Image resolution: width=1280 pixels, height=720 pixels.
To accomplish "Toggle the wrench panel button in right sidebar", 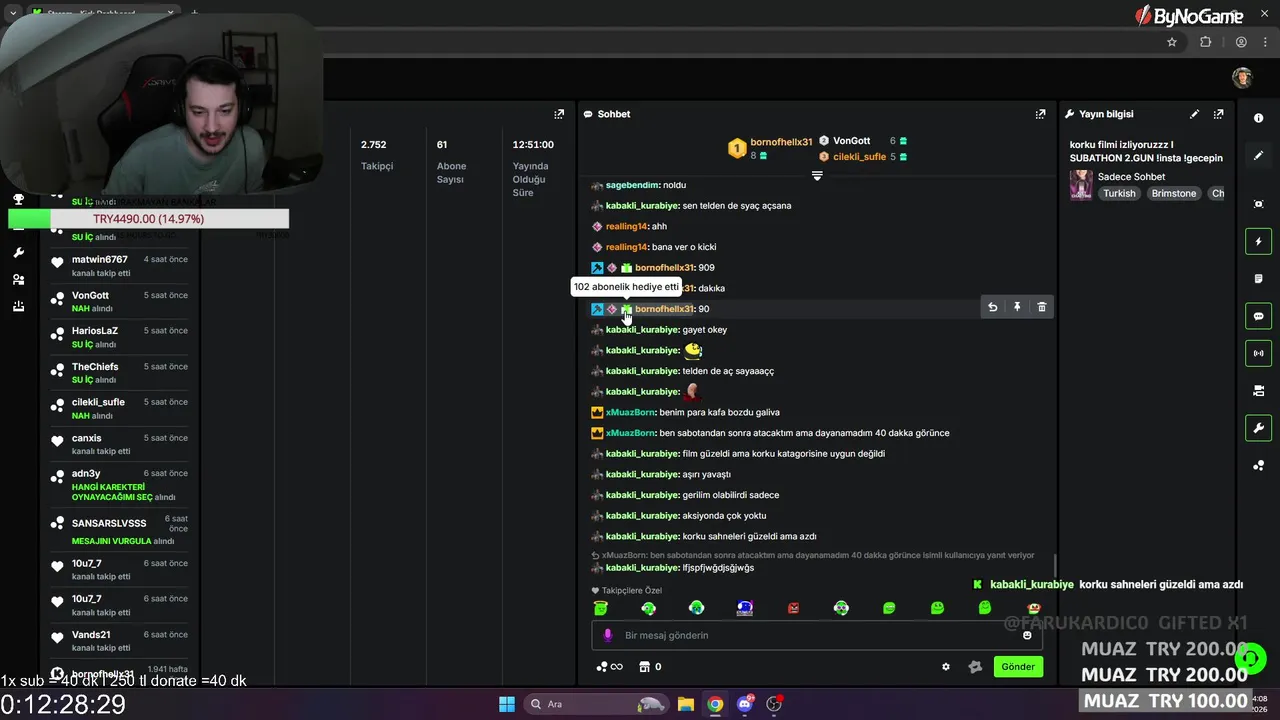I will coord(1258,428).
